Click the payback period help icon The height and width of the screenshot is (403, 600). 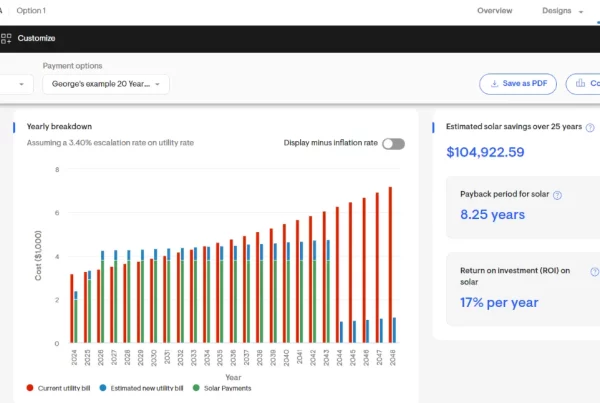(557, 196)
